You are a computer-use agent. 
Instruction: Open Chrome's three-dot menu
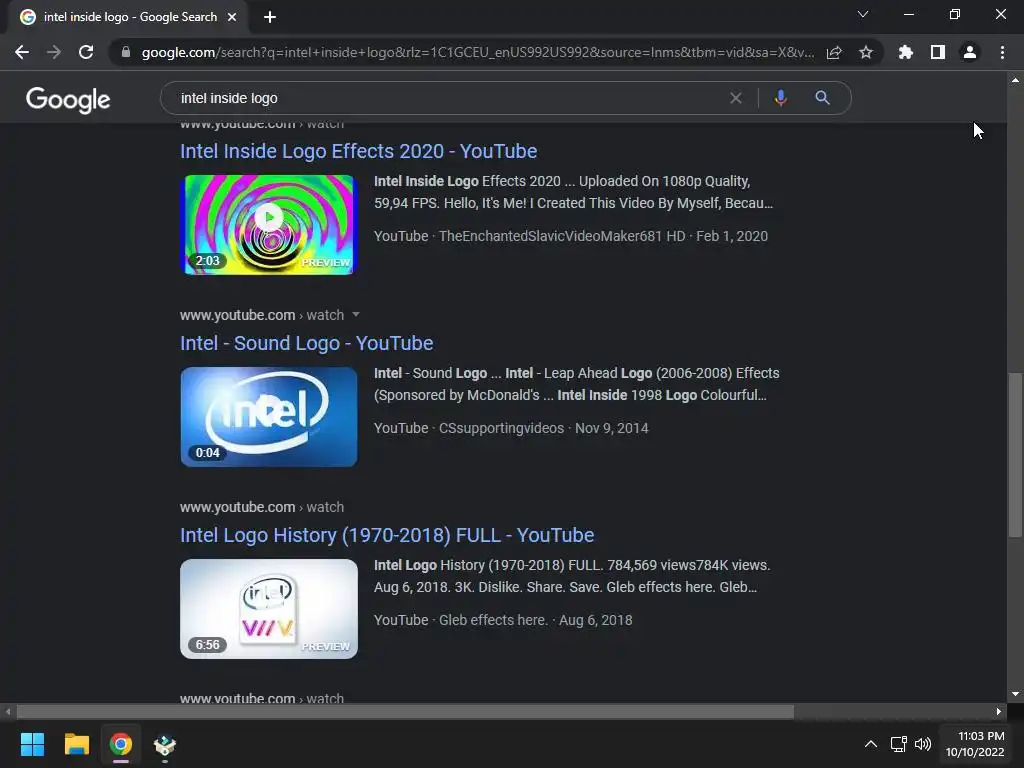coord(1002,52)
